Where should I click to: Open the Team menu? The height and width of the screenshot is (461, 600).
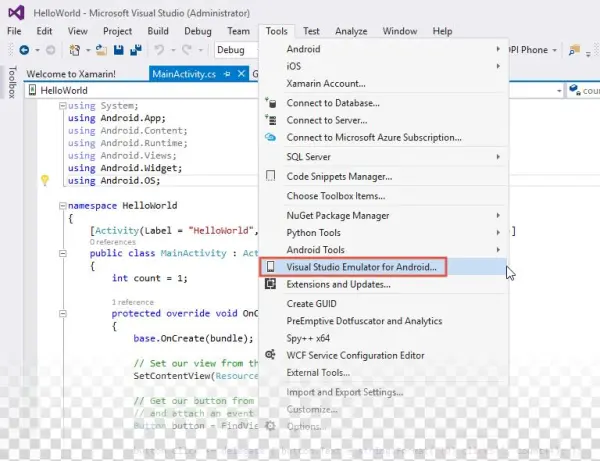click(238, 31)
